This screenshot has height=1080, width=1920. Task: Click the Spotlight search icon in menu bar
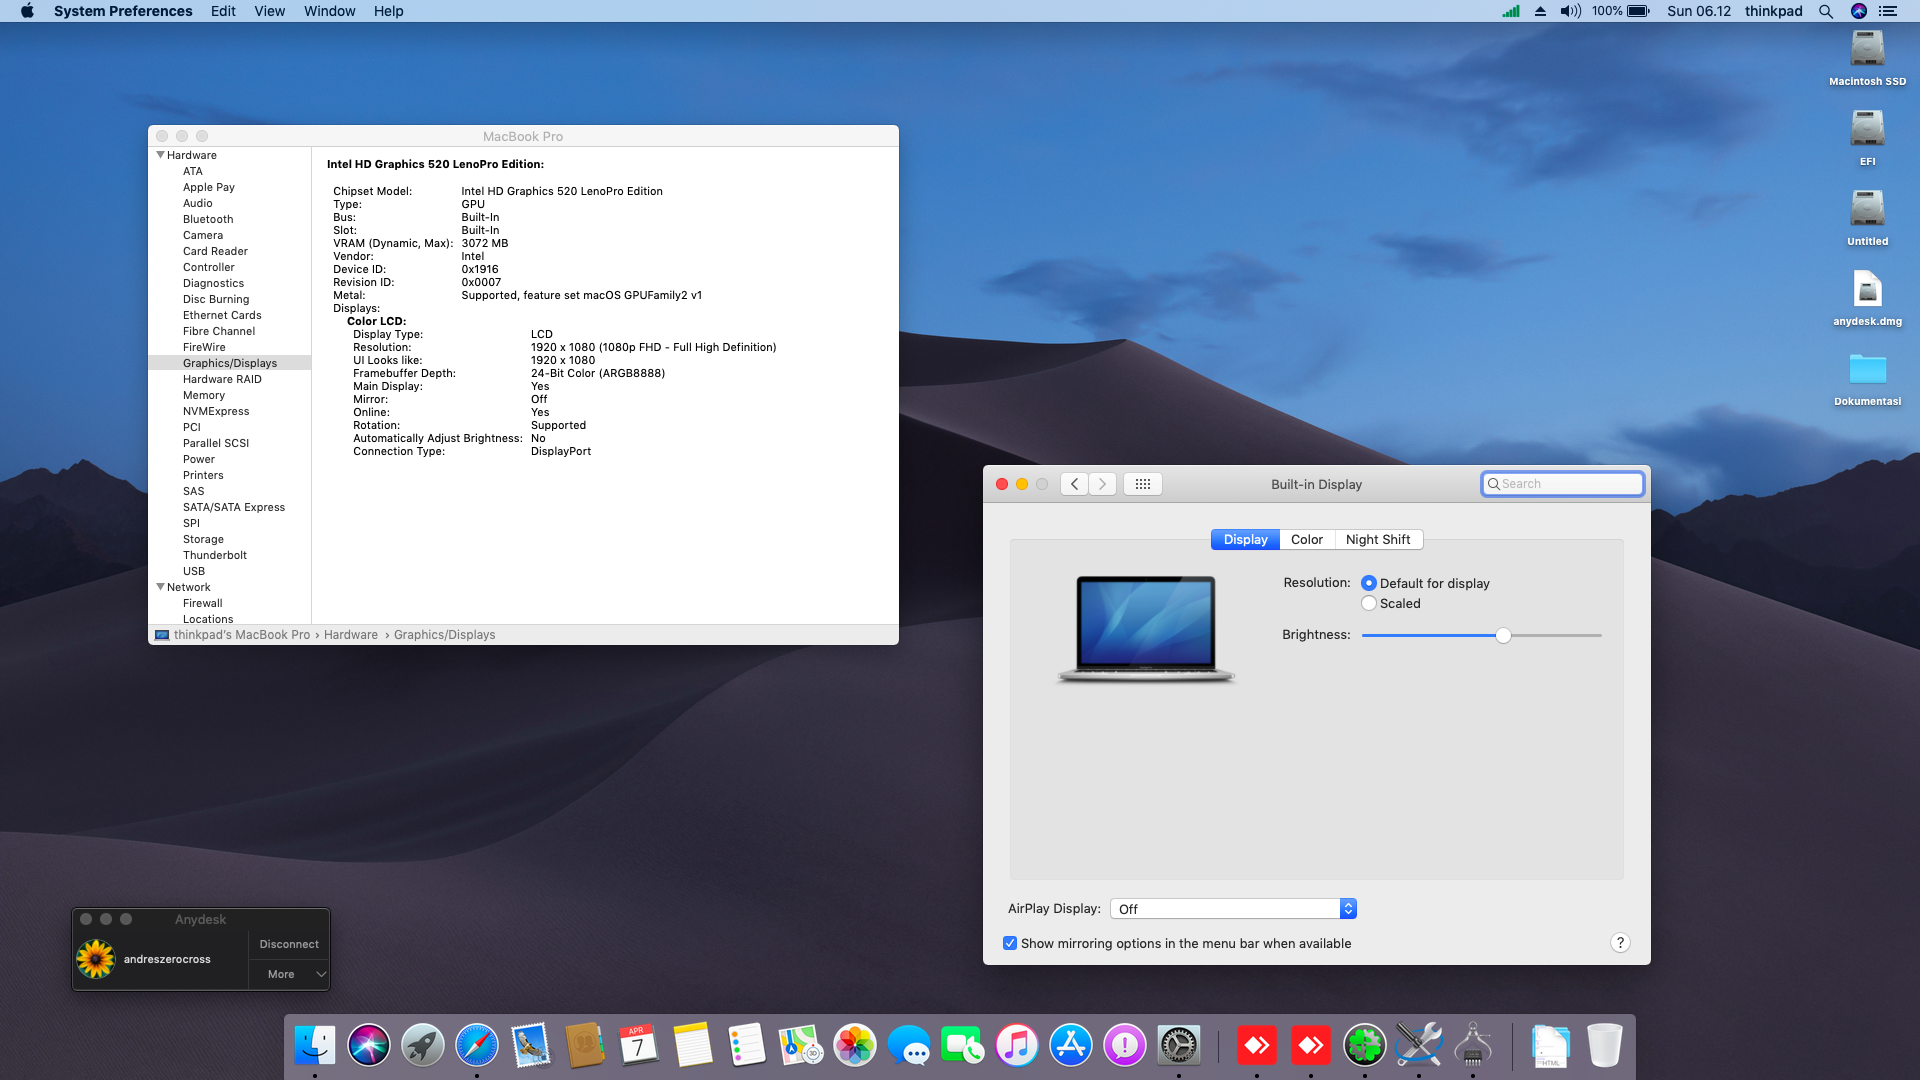1826,11
